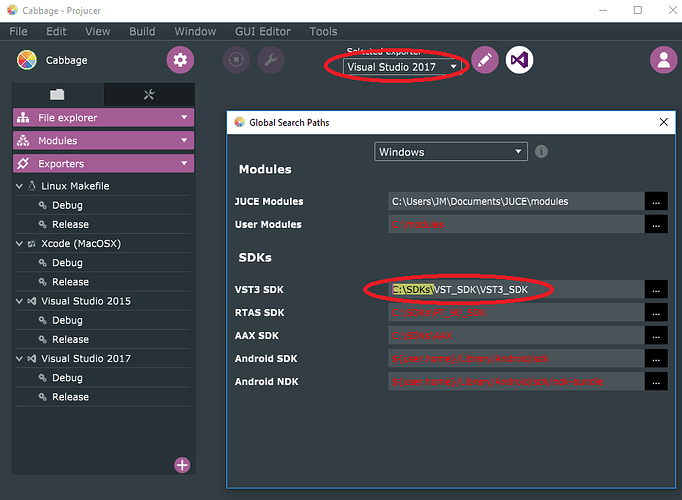Switch to the build tools tab
682x500 pixels.
[x=149, y=94]
